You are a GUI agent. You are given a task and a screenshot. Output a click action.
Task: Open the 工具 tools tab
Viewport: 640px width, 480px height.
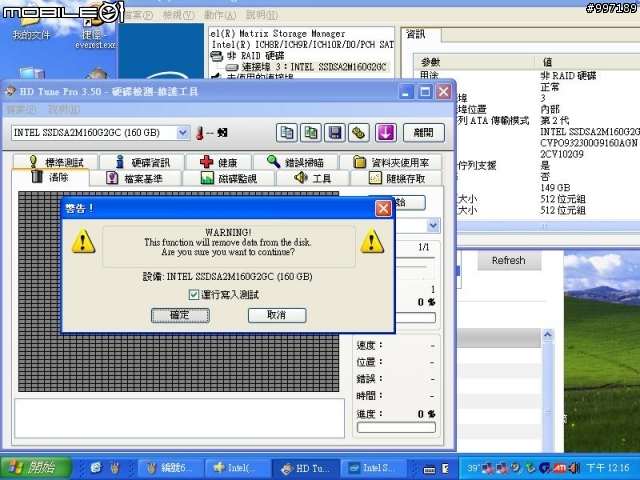pyautogui.click(x=313, y=178)
